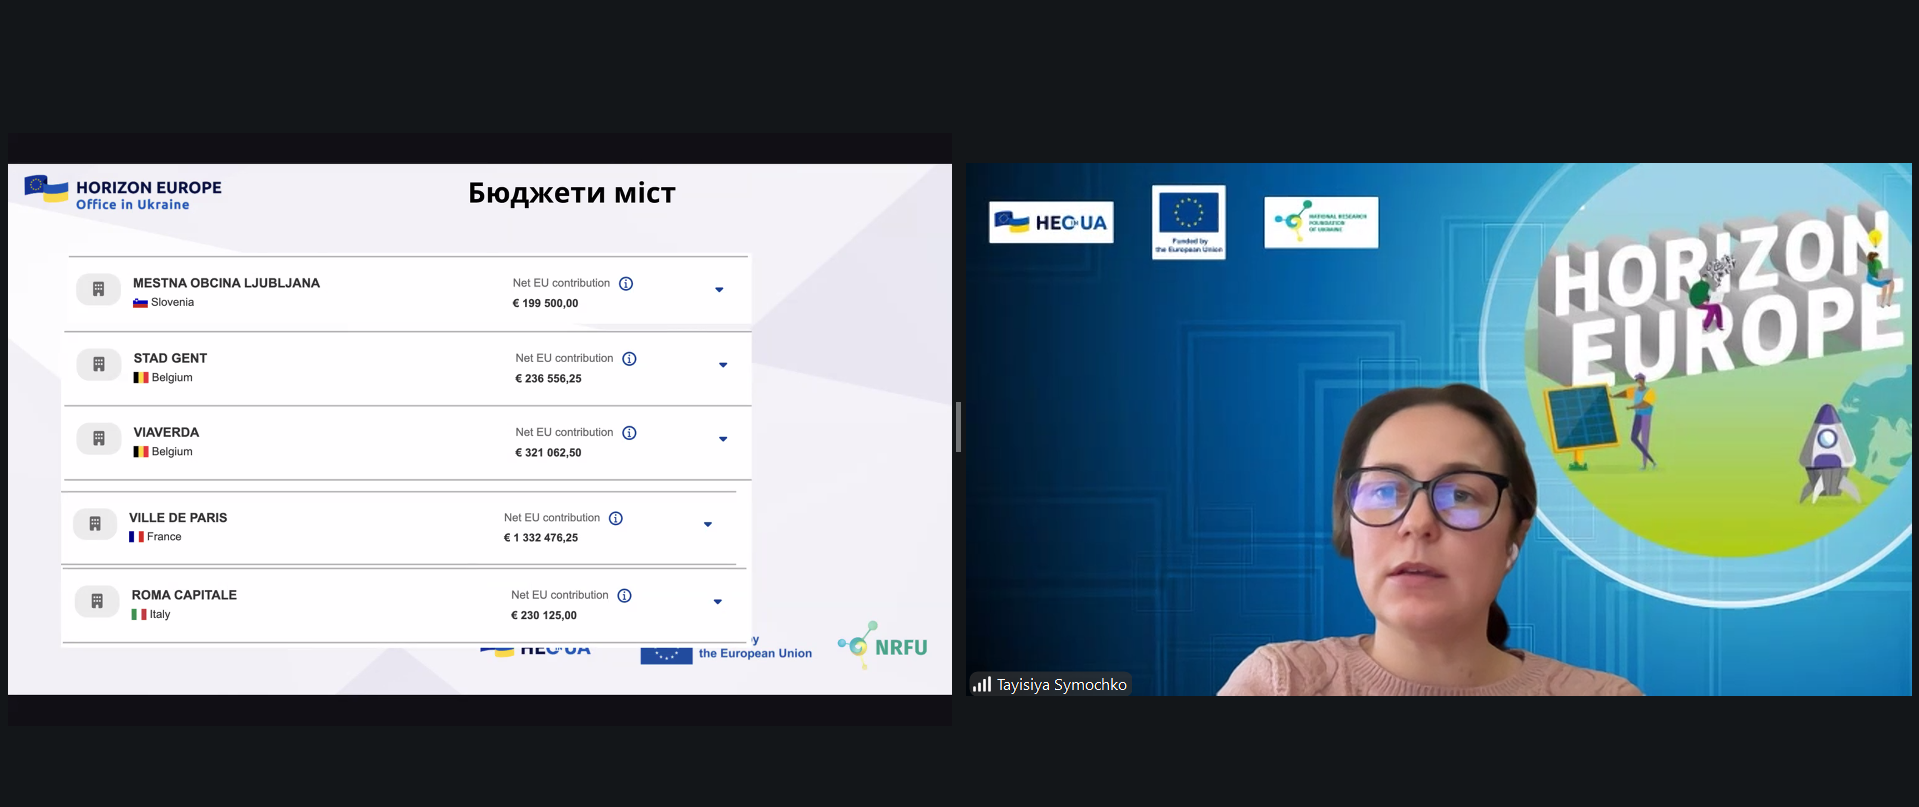The height and width of the screenshot is (807, 1919).
Task: Click the building icon beside STAD GENT
Action: point(99,364)
